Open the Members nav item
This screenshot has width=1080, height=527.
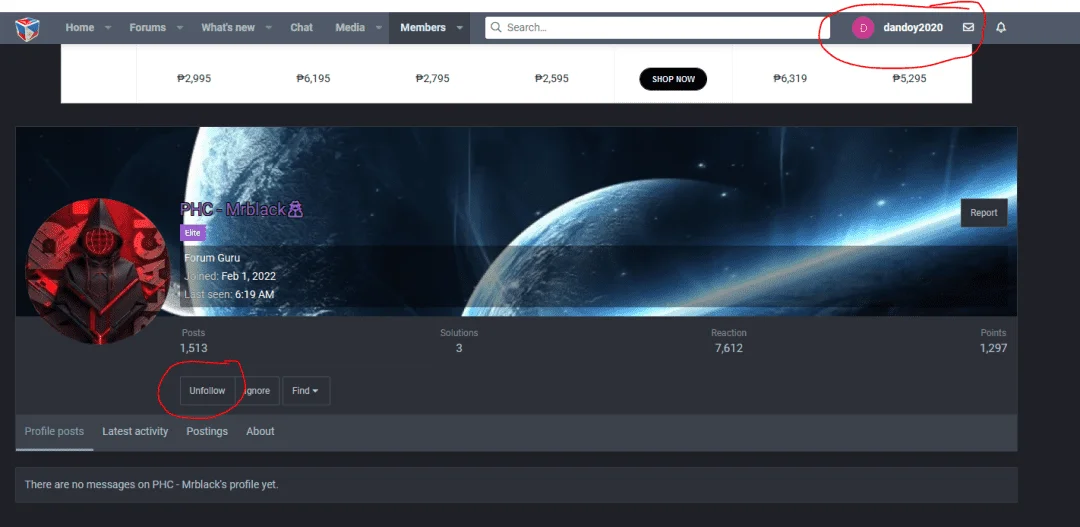(423, 28)
